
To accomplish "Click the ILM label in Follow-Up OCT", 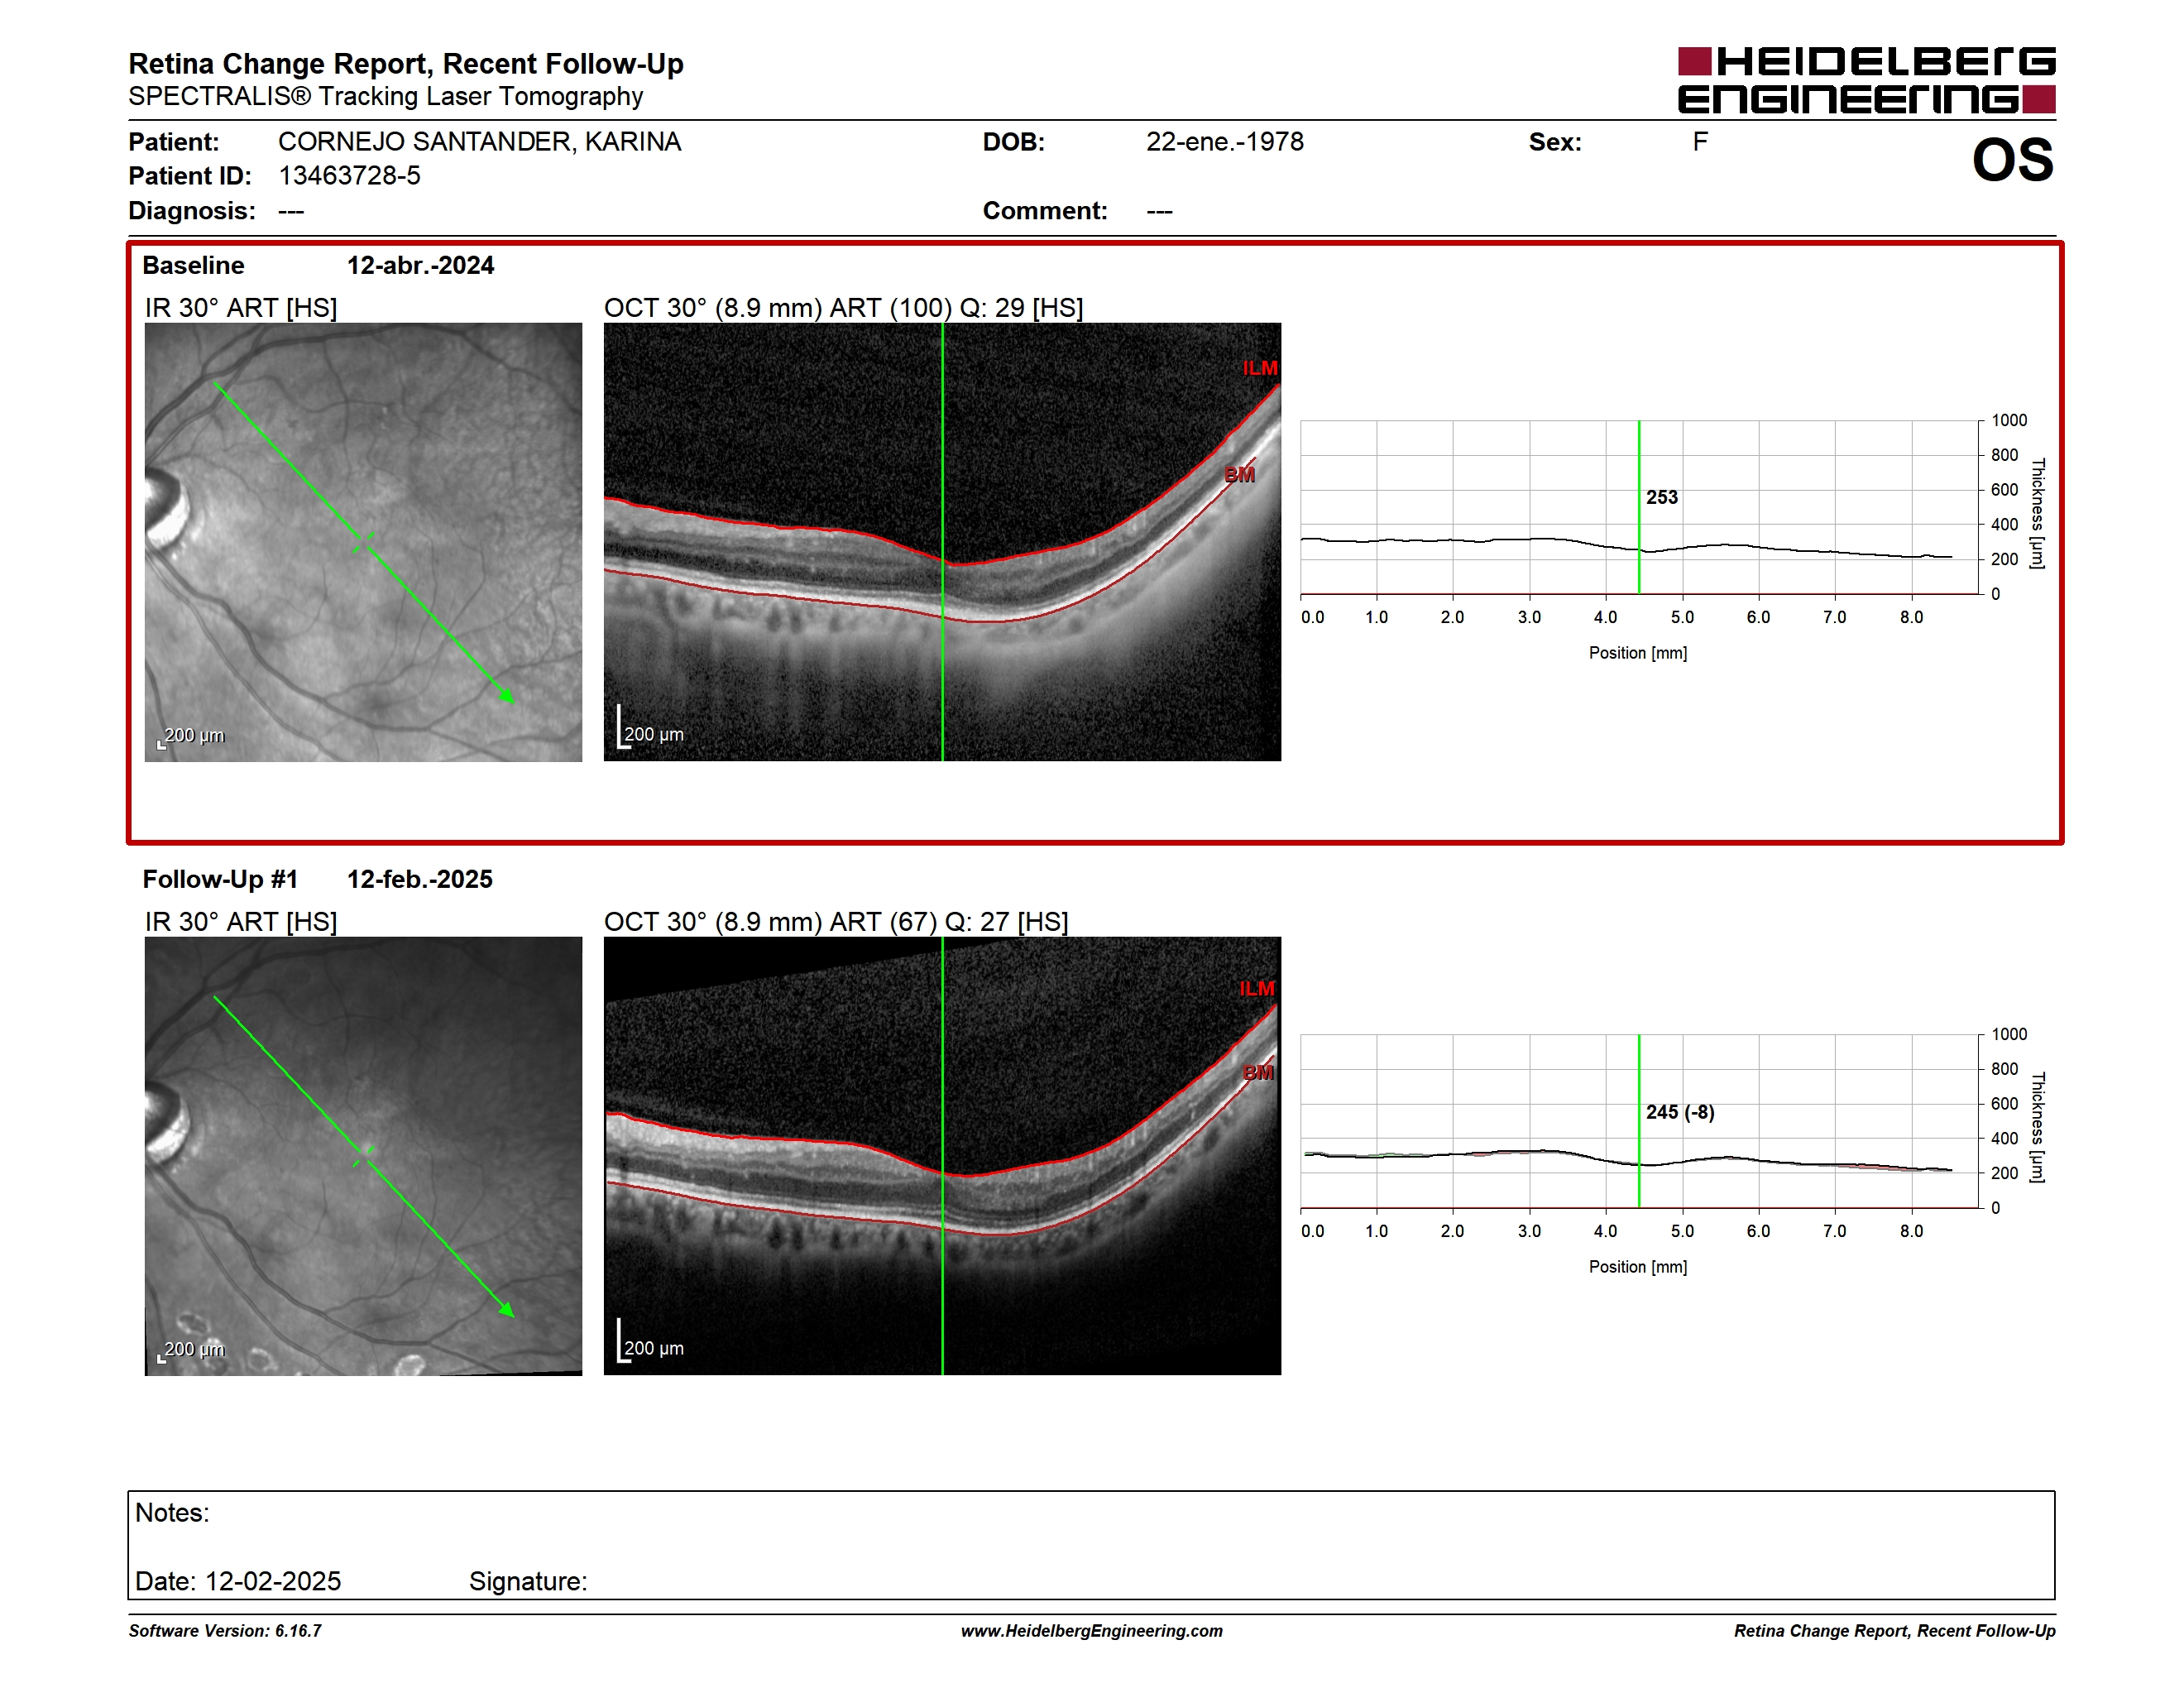I will point(1257,989).
